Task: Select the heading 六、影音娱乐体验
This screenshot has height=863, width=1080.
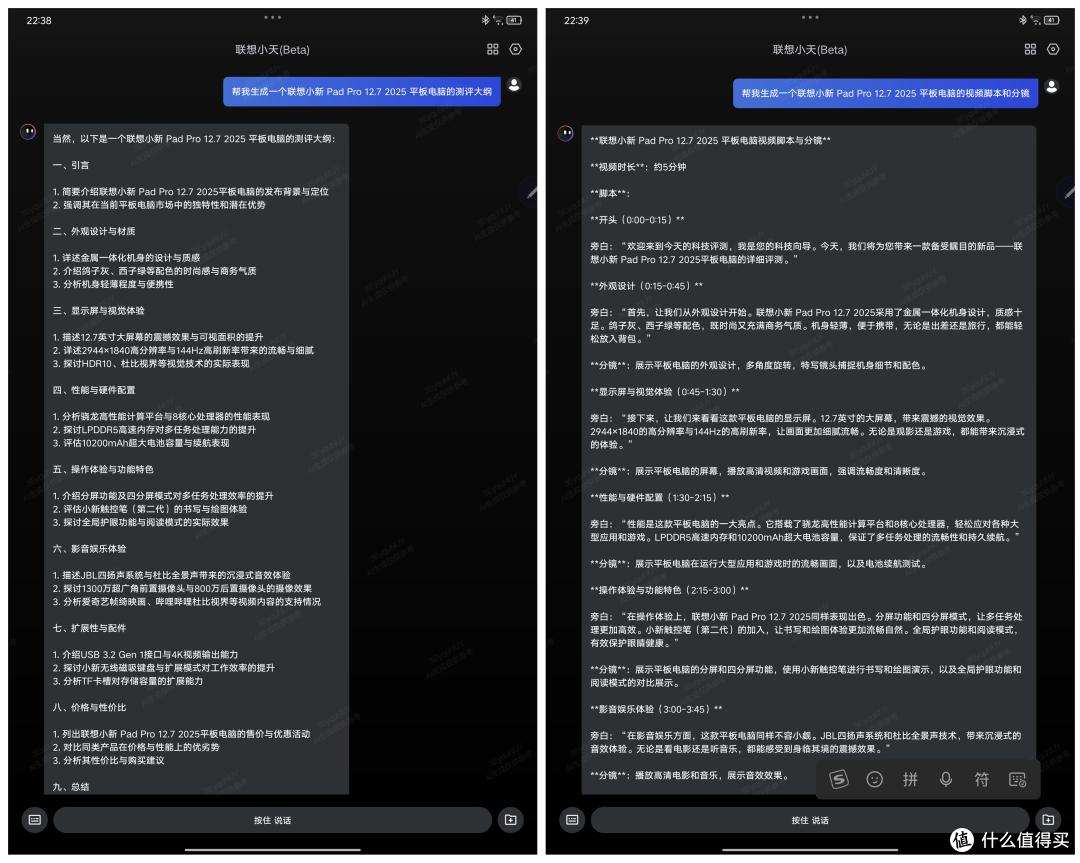Action: tap(89, 549)
